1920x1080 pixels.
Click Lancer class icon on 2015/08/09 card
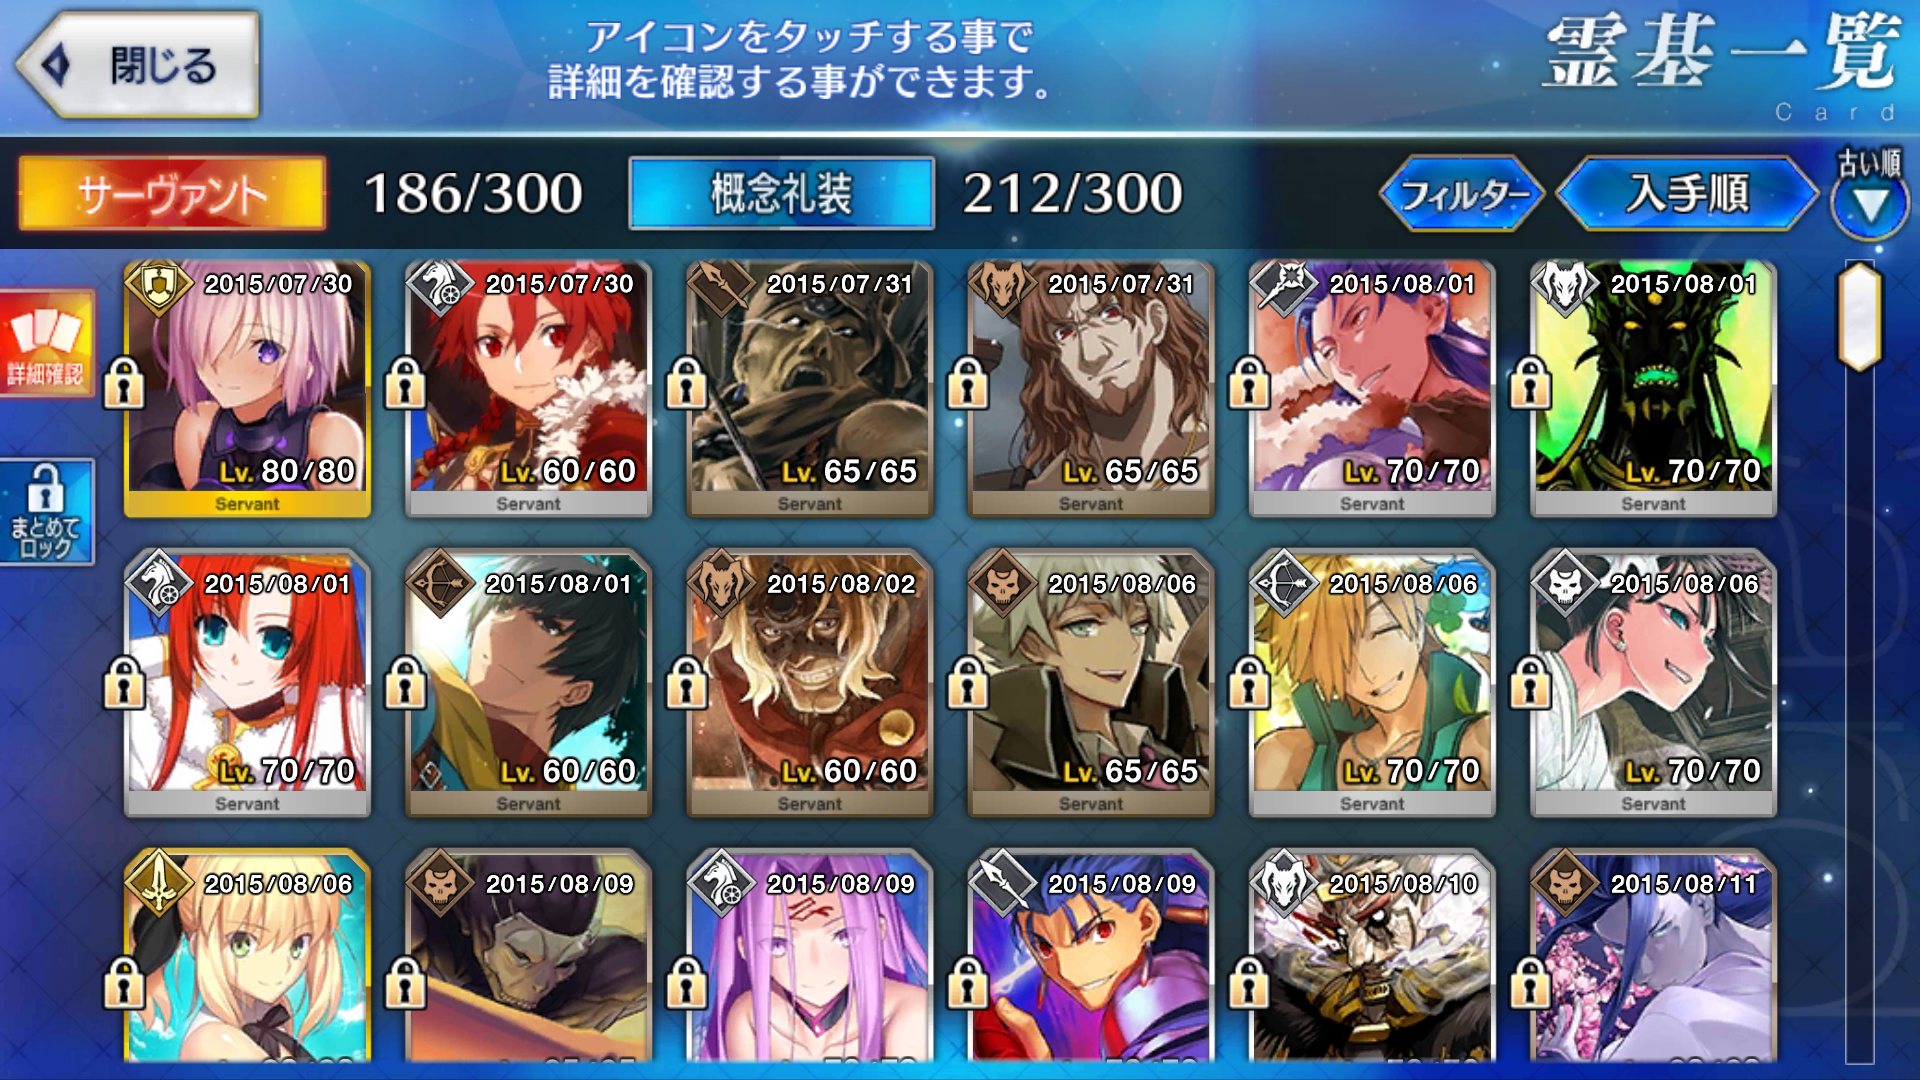(x=1001, y=882)
